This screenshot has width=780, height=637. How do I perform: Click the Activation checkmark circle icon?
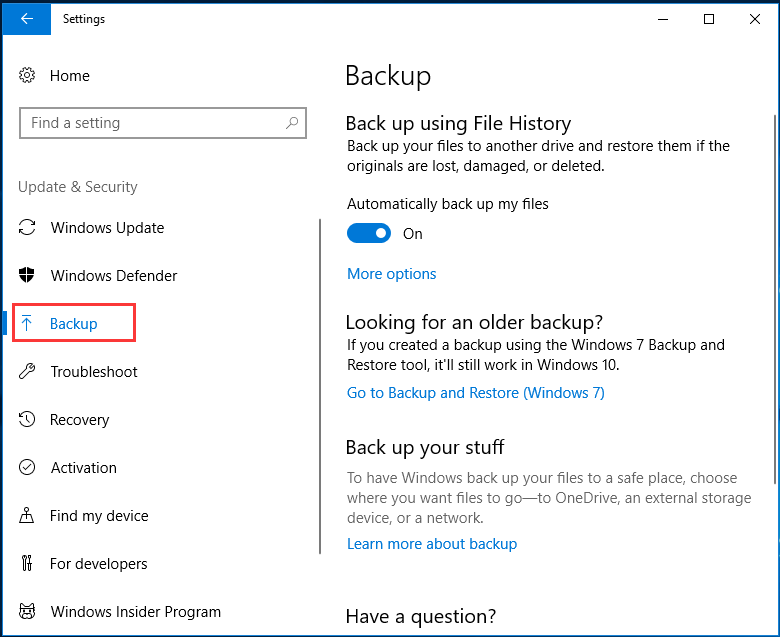(x=27, y=467)
